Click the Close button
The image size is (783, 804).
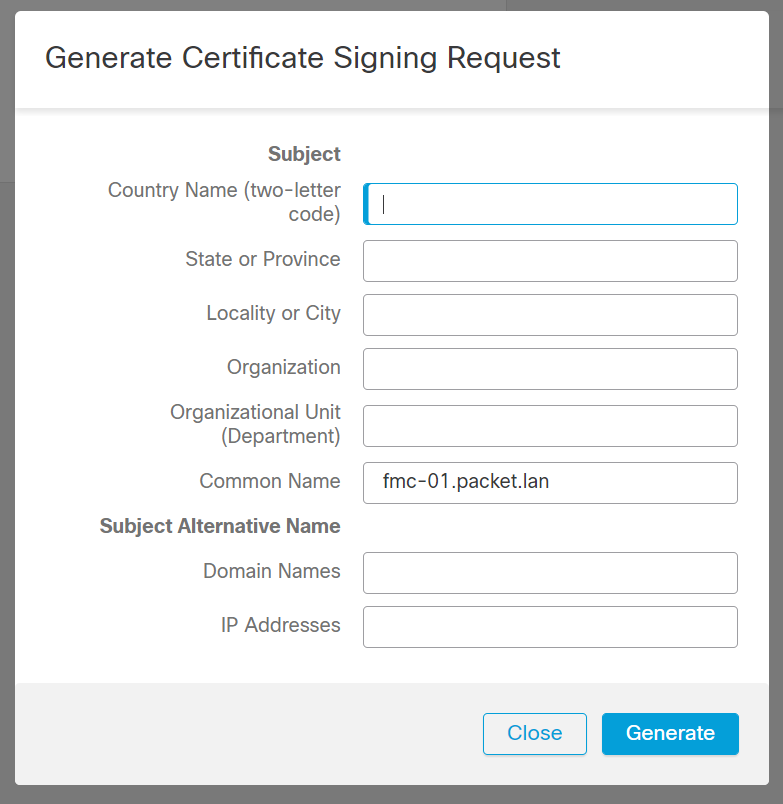point(534,733)
